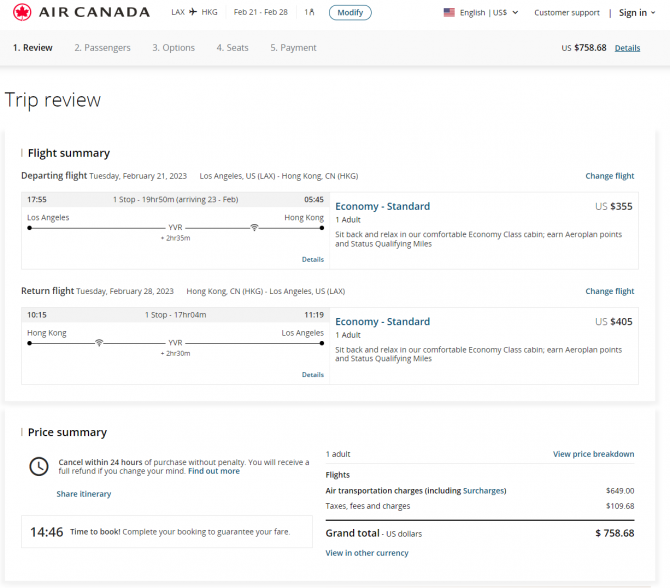
Task: Expand the Sign in menu
Action: [637, 13]
